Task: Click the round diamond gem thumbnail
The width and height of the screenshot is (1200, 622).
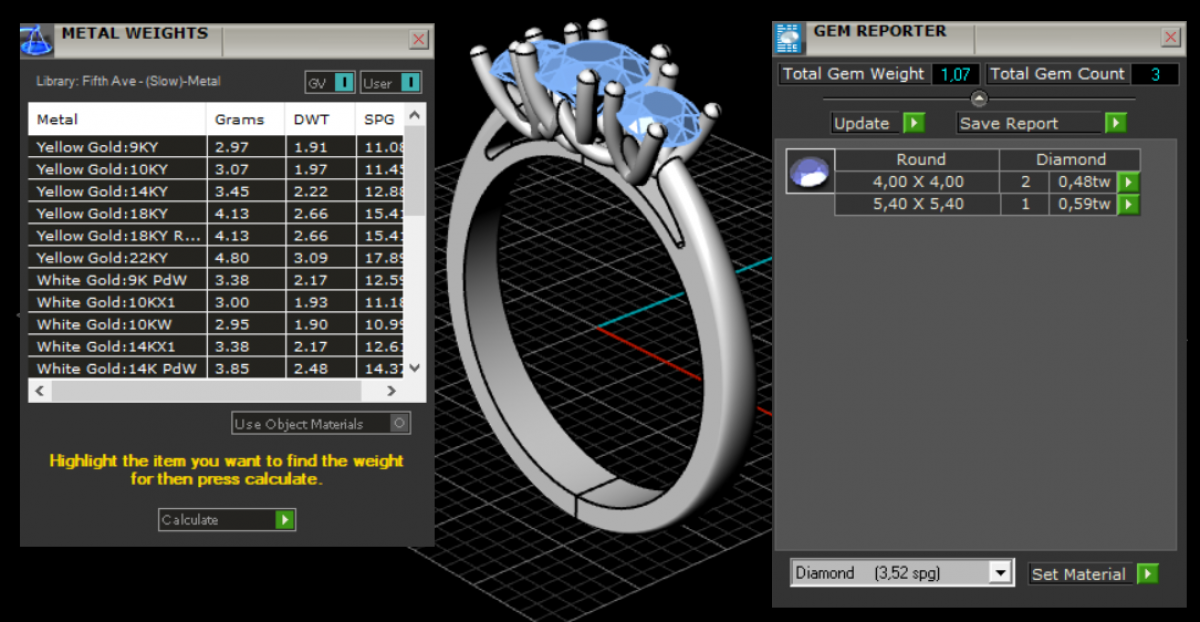Action: (809, 172)
